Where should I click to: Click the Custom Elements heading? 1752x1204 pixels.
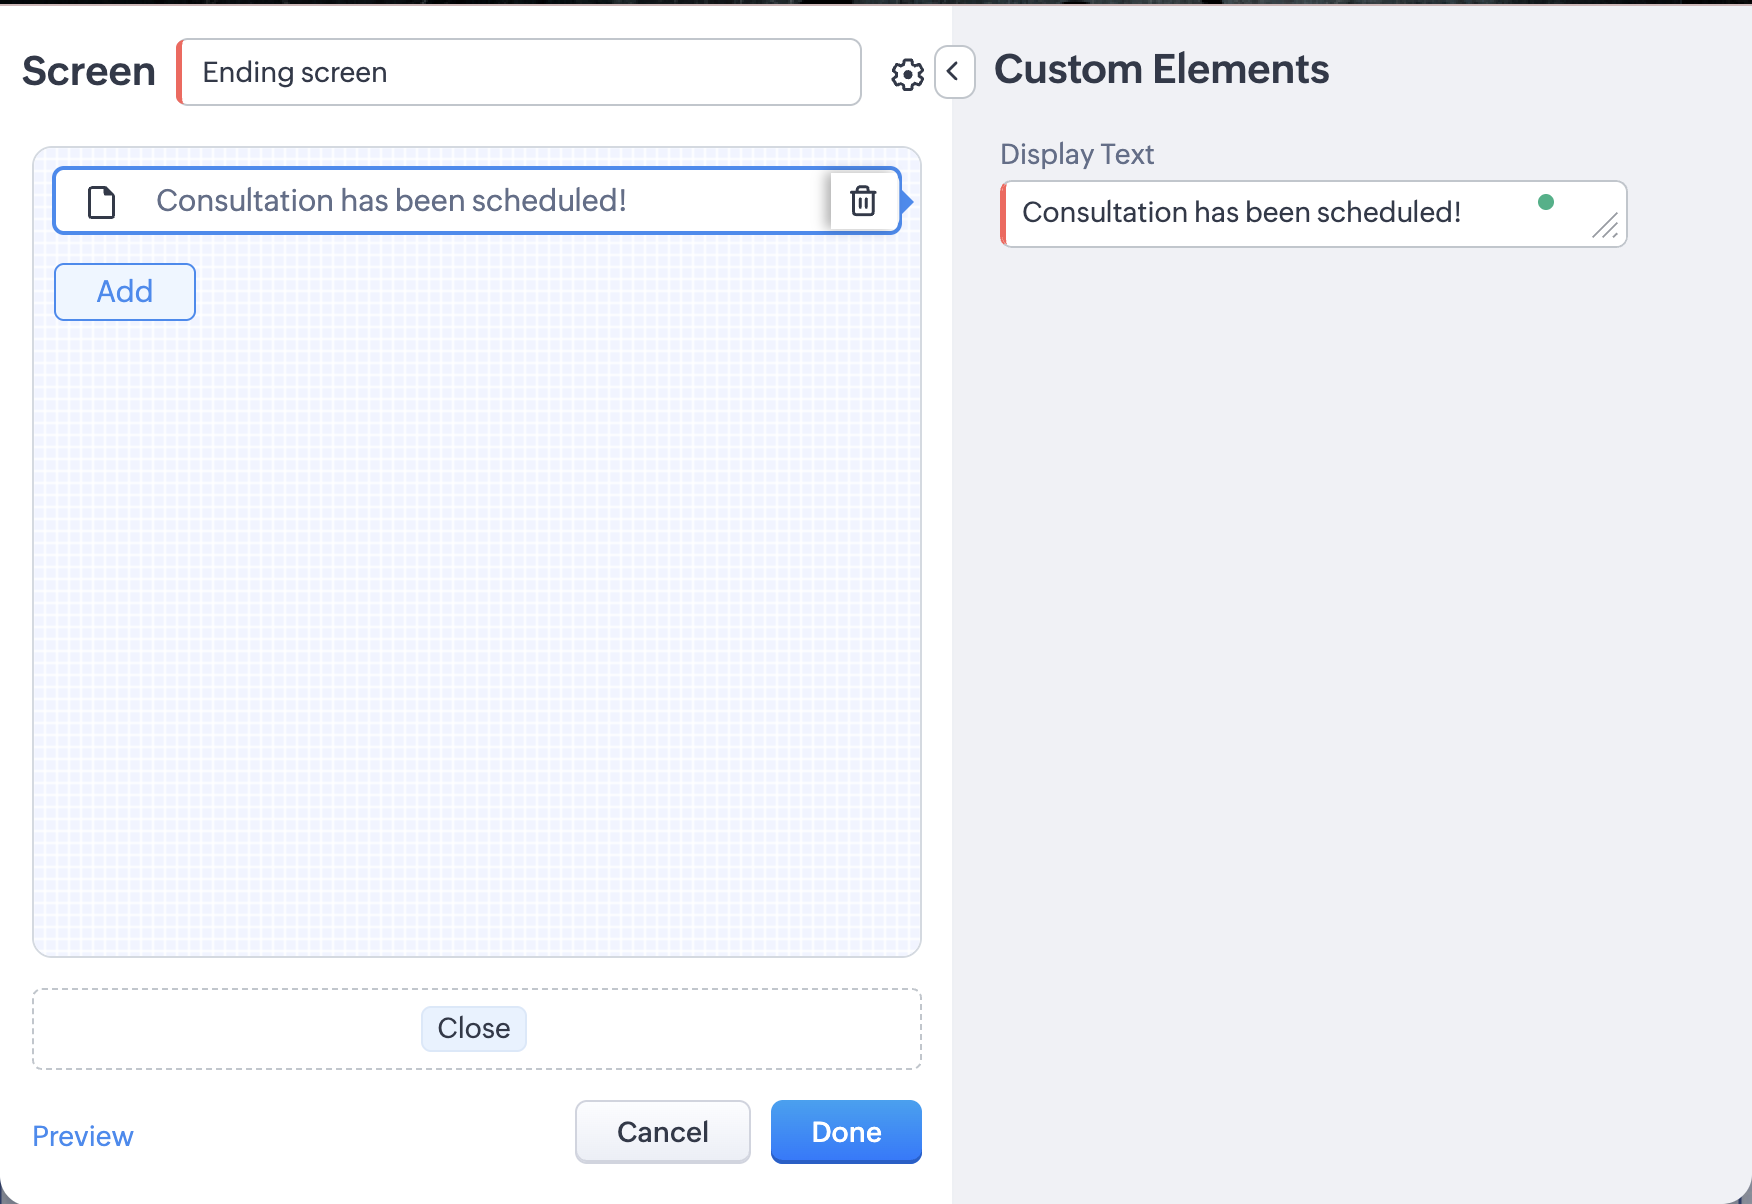click(x=1161, y=70)
